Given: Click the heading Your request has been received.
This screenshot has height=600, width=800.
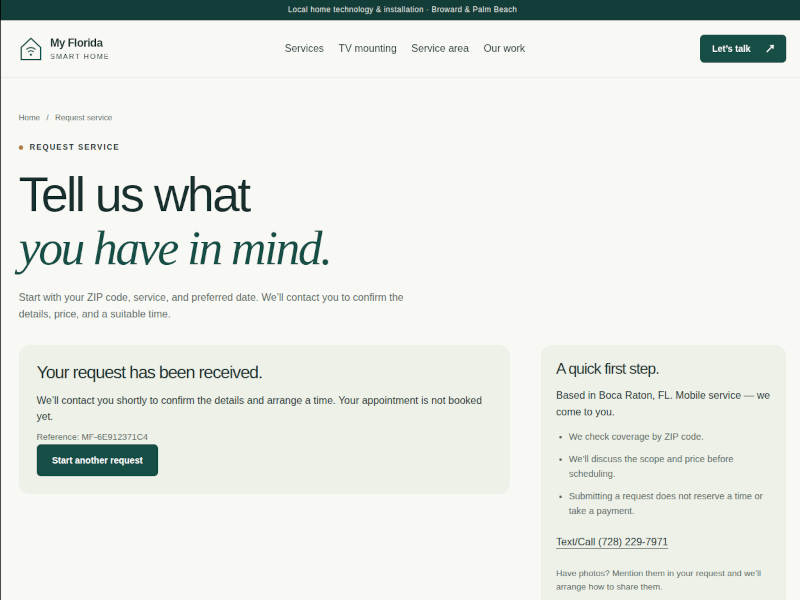Looking at the screenshot, I should tap(149, 372).
